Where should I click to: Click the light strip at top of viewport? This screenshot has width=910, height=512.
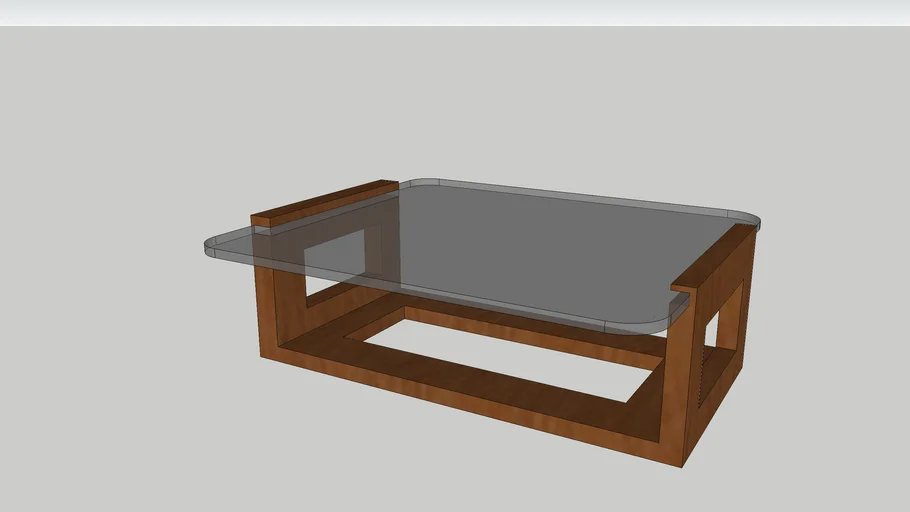pos(455,12)
